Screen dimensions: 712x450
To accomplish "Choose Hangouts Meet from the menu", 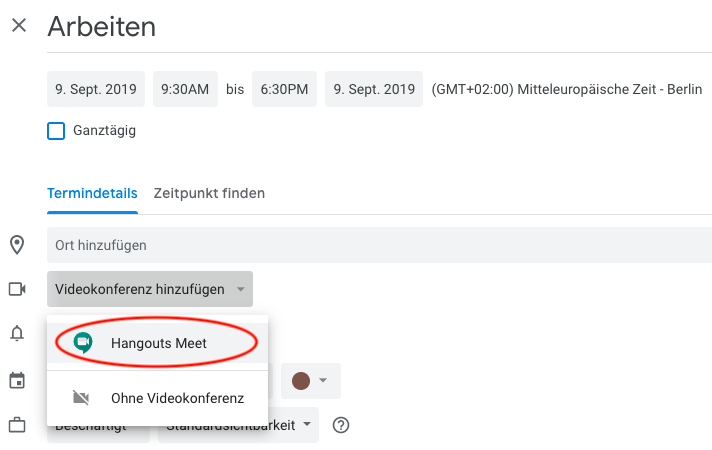I will (158, 343).
